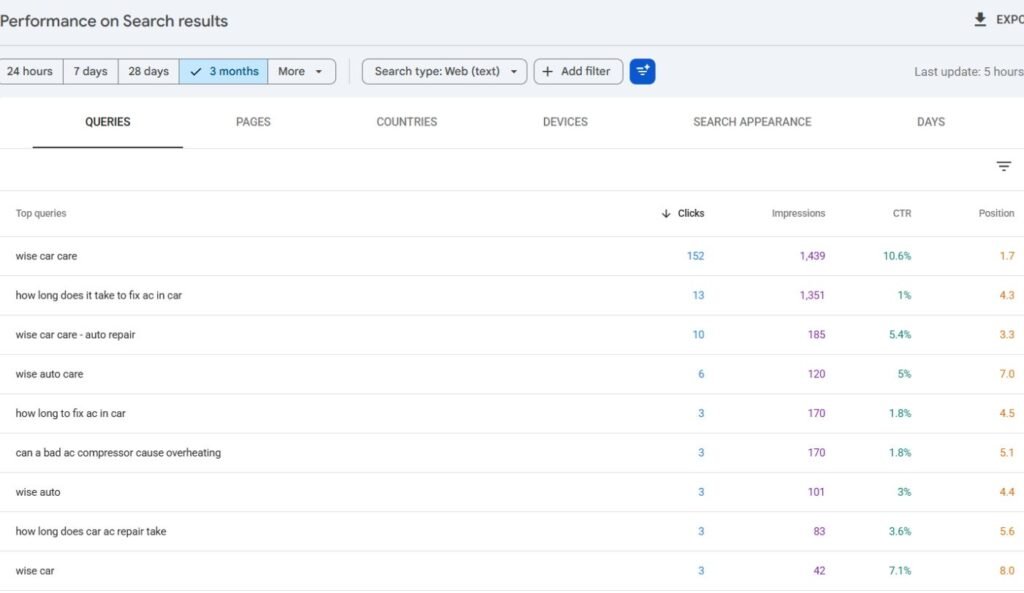Sort table by Position column header
Image resolution: width=1024 pixels, height=593 pixels.
click(x=996, y=214)
